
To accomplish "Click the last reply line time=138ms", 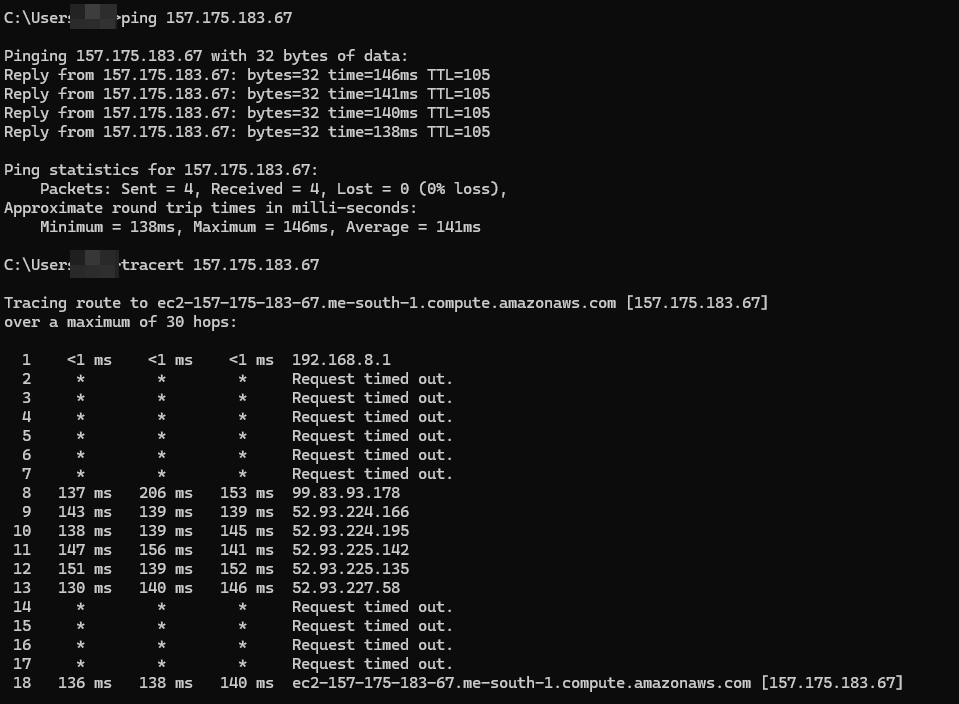I will (x=372, y=132).
